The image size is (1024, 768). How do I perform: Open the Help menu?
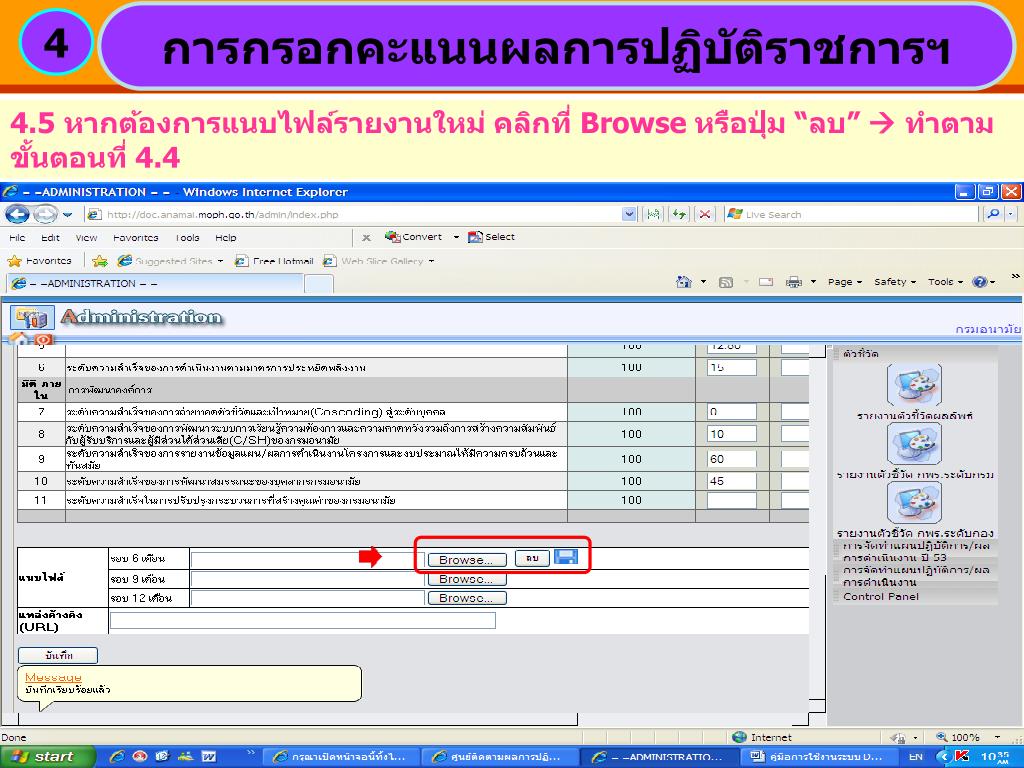click(x=225, y=238)
